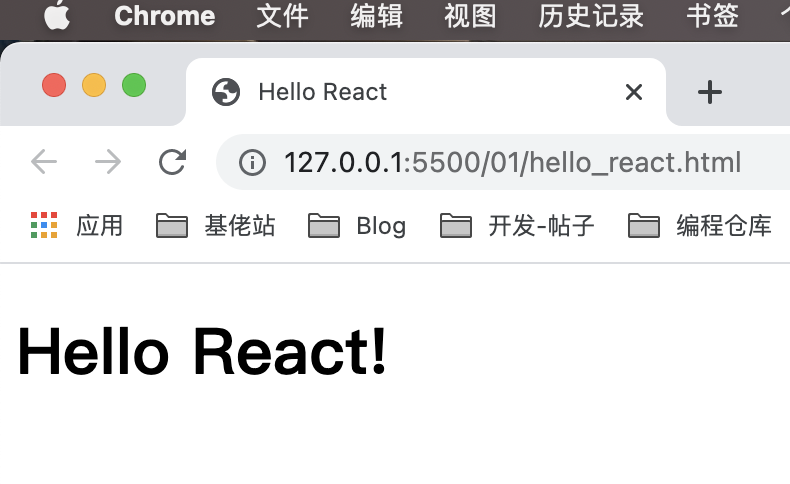The width and height of the screenshot is (790, 484).
Task: Open the 基佬站 bookmark folder
Action: (x=216, y=225)
